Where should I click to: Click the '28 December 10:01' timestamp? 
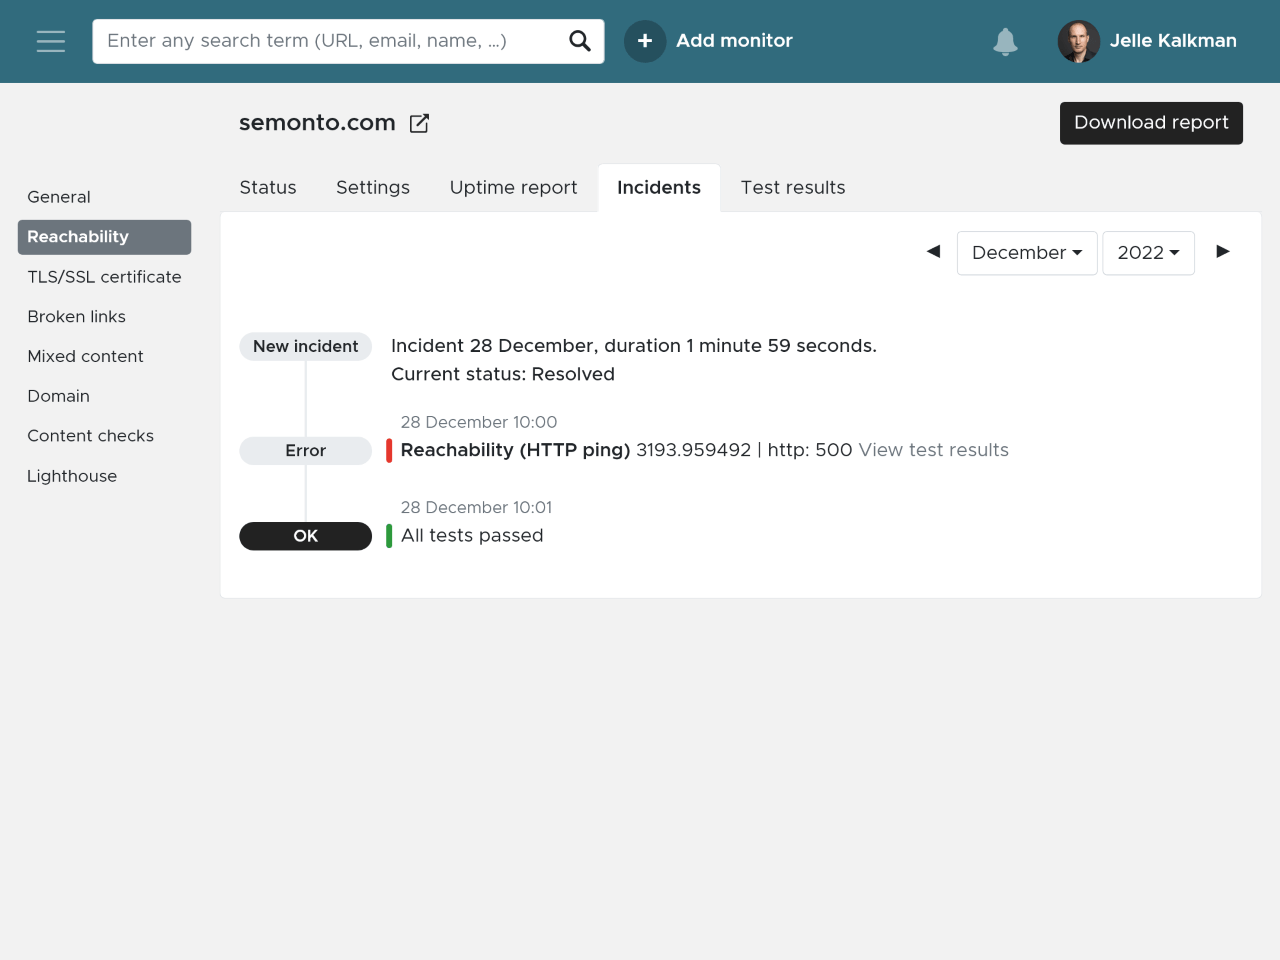coord(476,507)
